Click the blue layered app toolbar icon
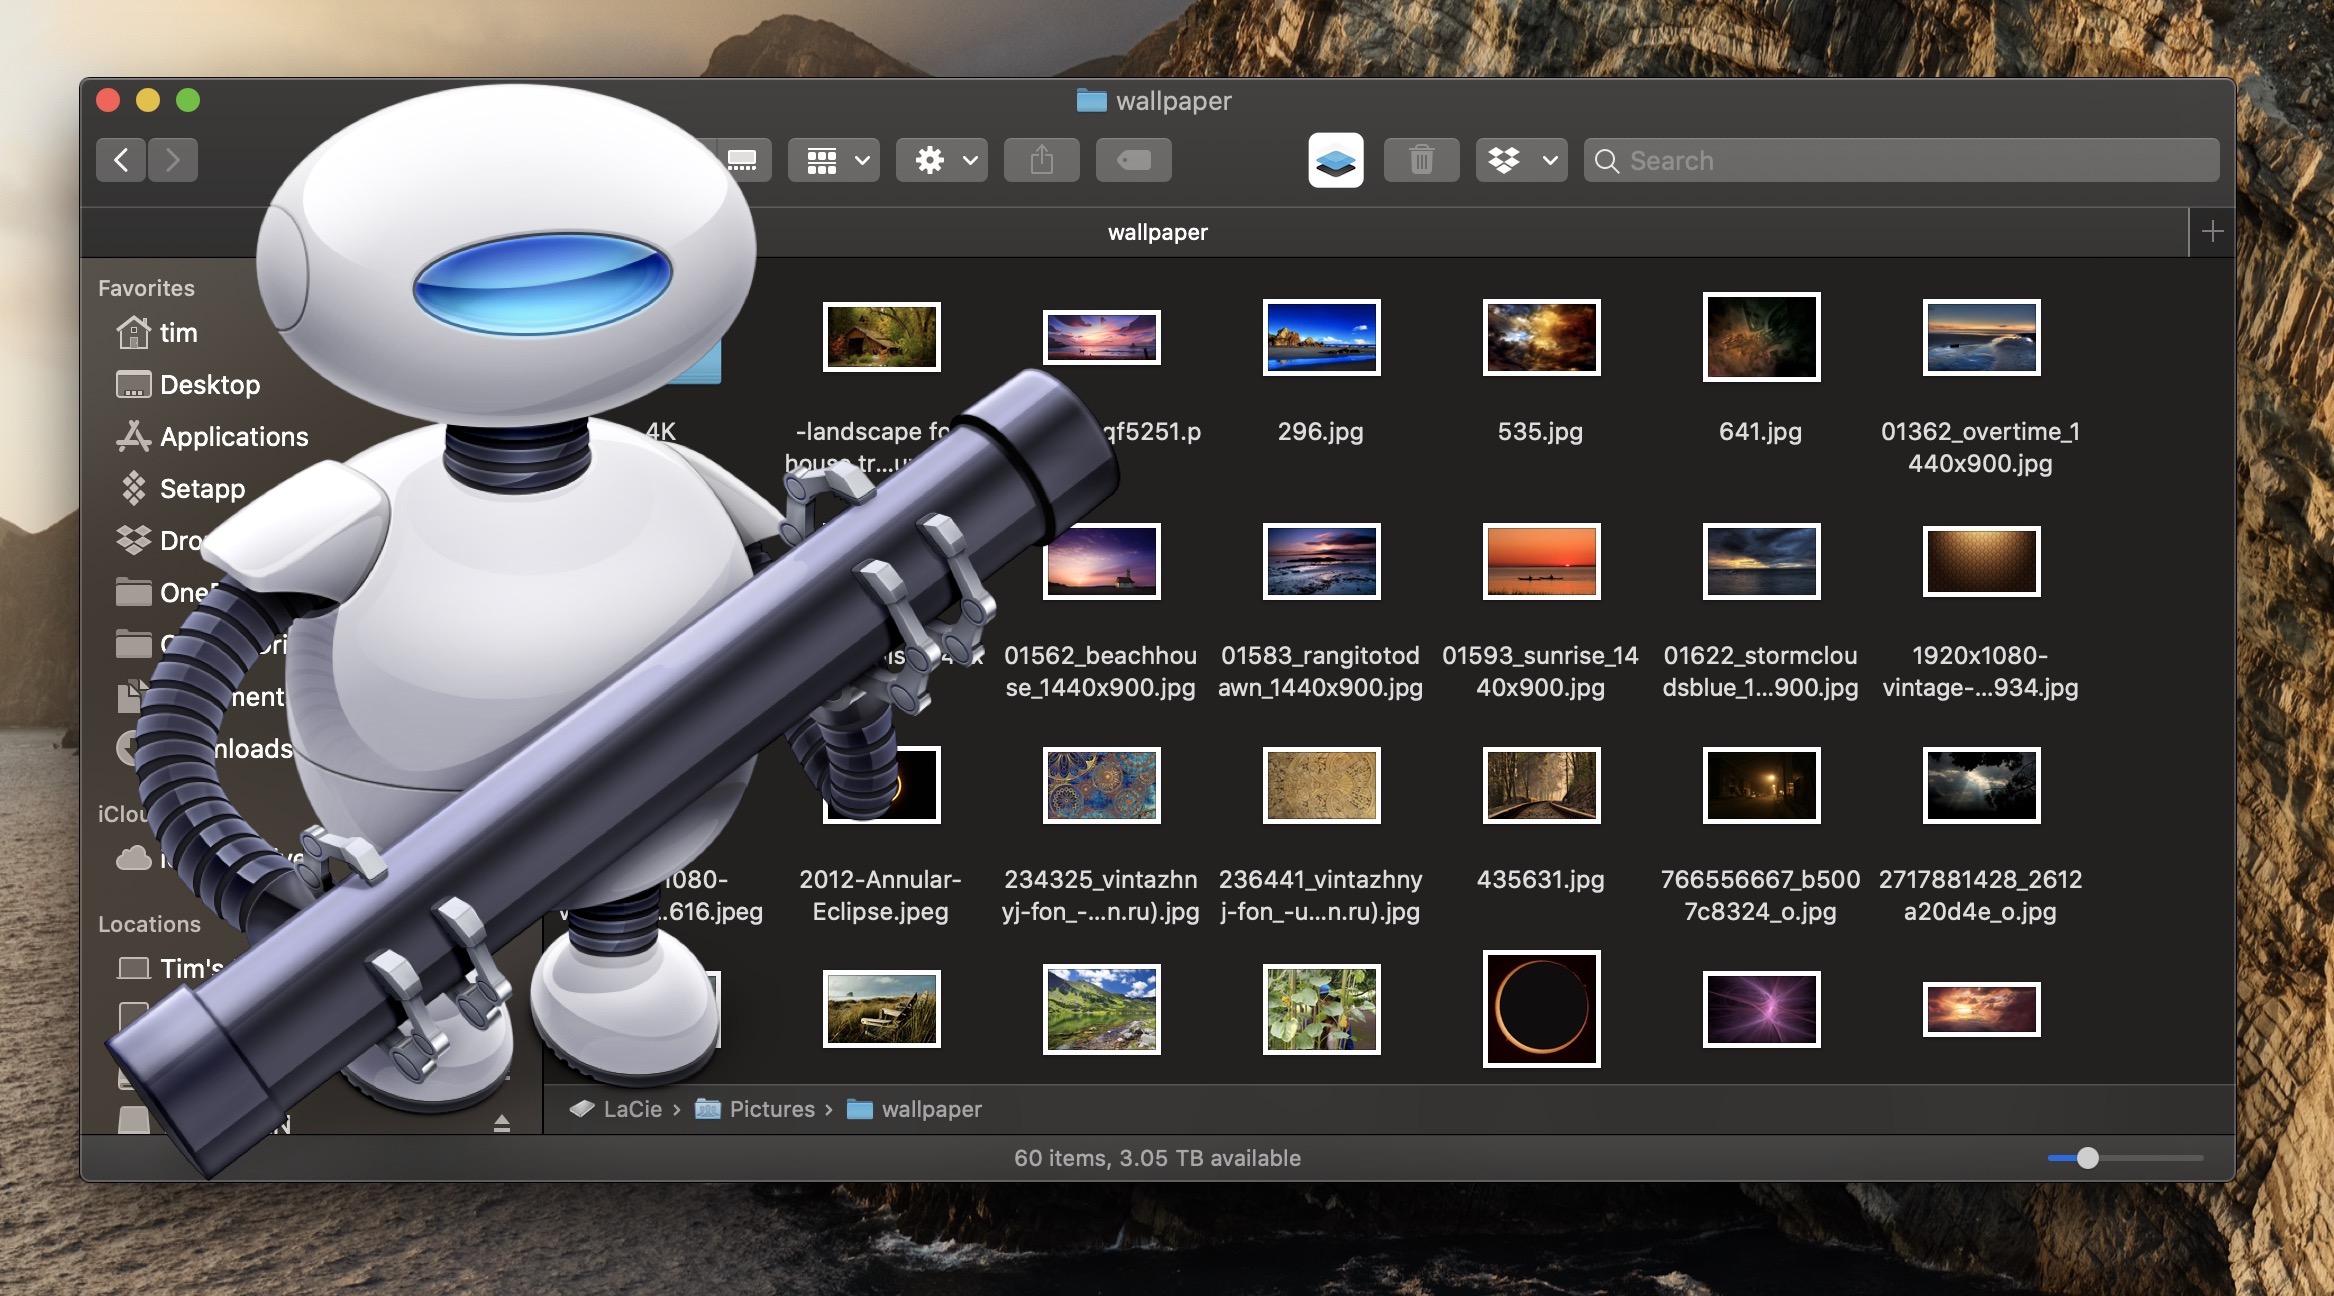Image resolution: width=2334 pixels, height=1296 pixels. (x=1335, y=160)
